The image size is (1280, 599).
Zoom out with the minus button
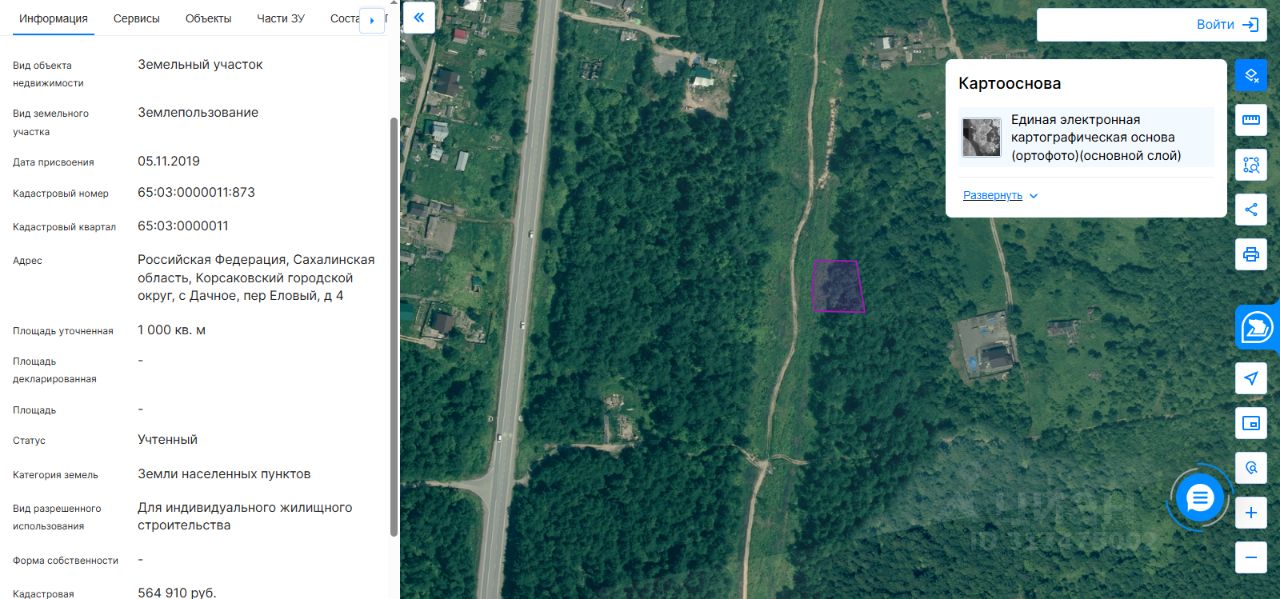1250,557
